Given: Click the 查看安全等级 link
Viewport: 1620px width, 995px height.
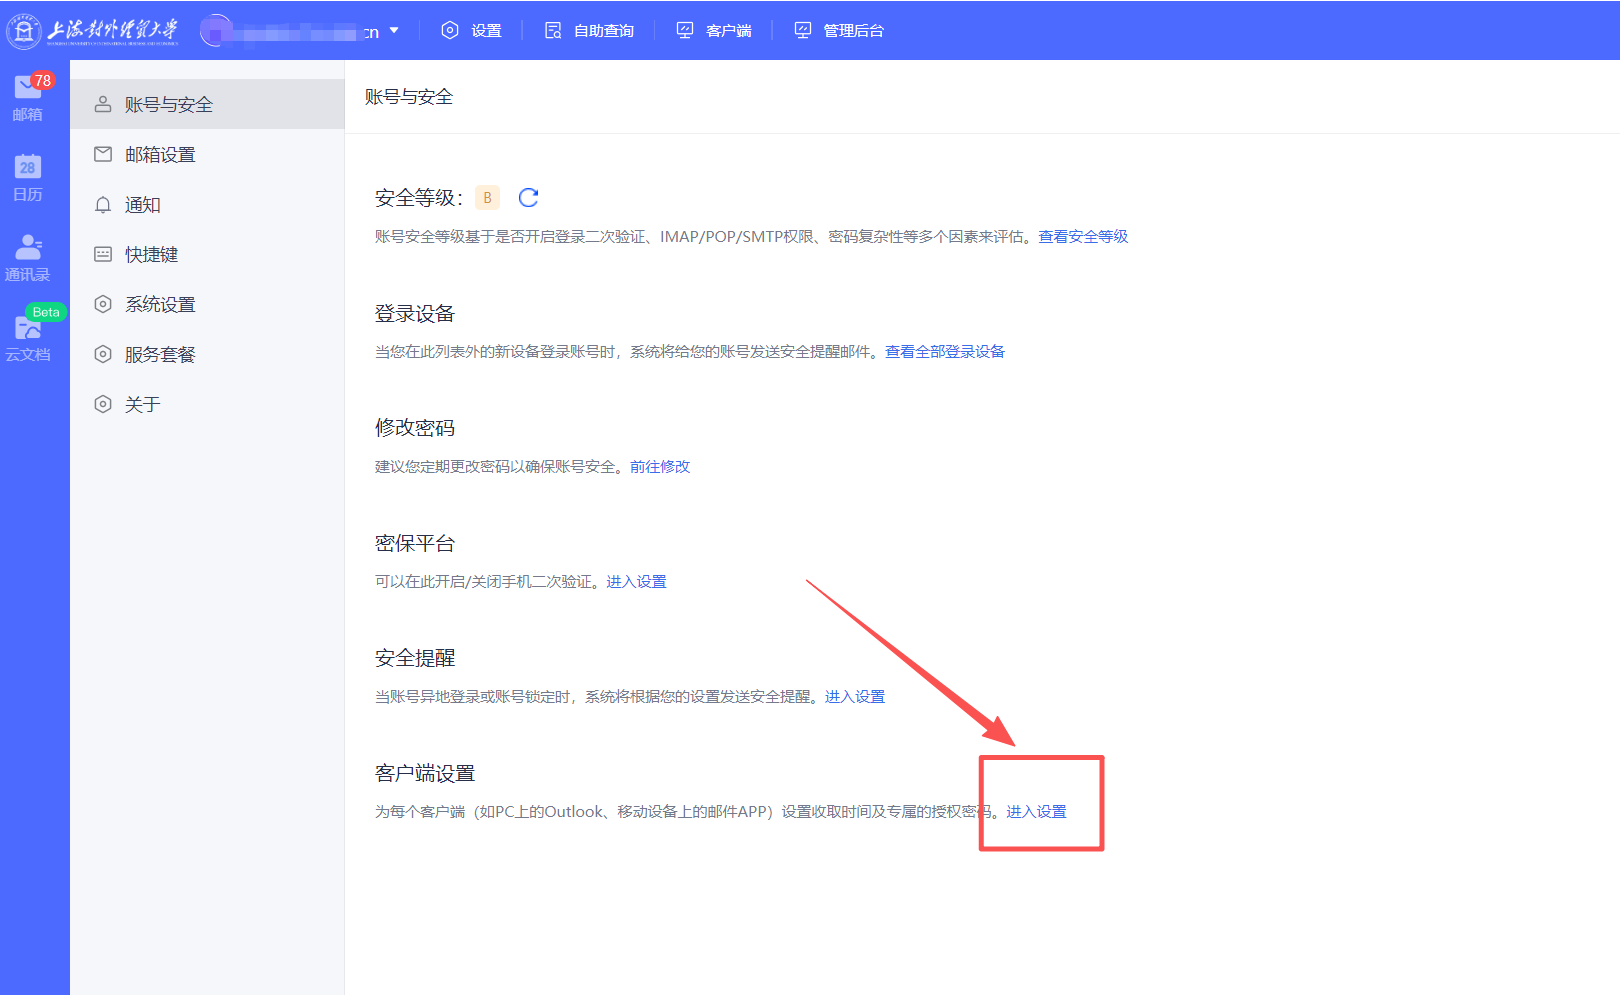Looking at the screenshot, I should point(1083,237).
